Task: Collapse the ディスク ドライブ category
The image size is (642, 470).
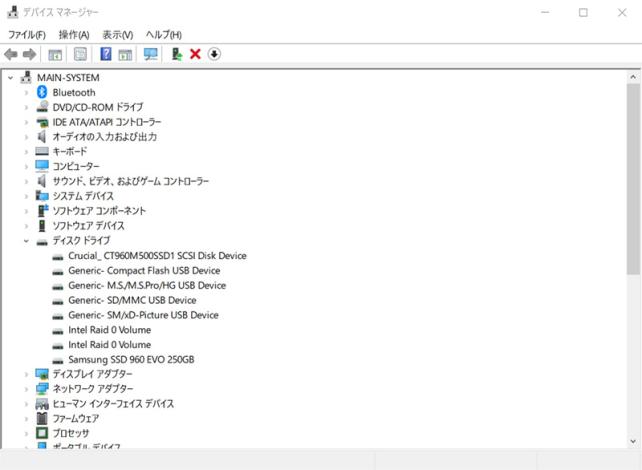Action: pos(26,241)
